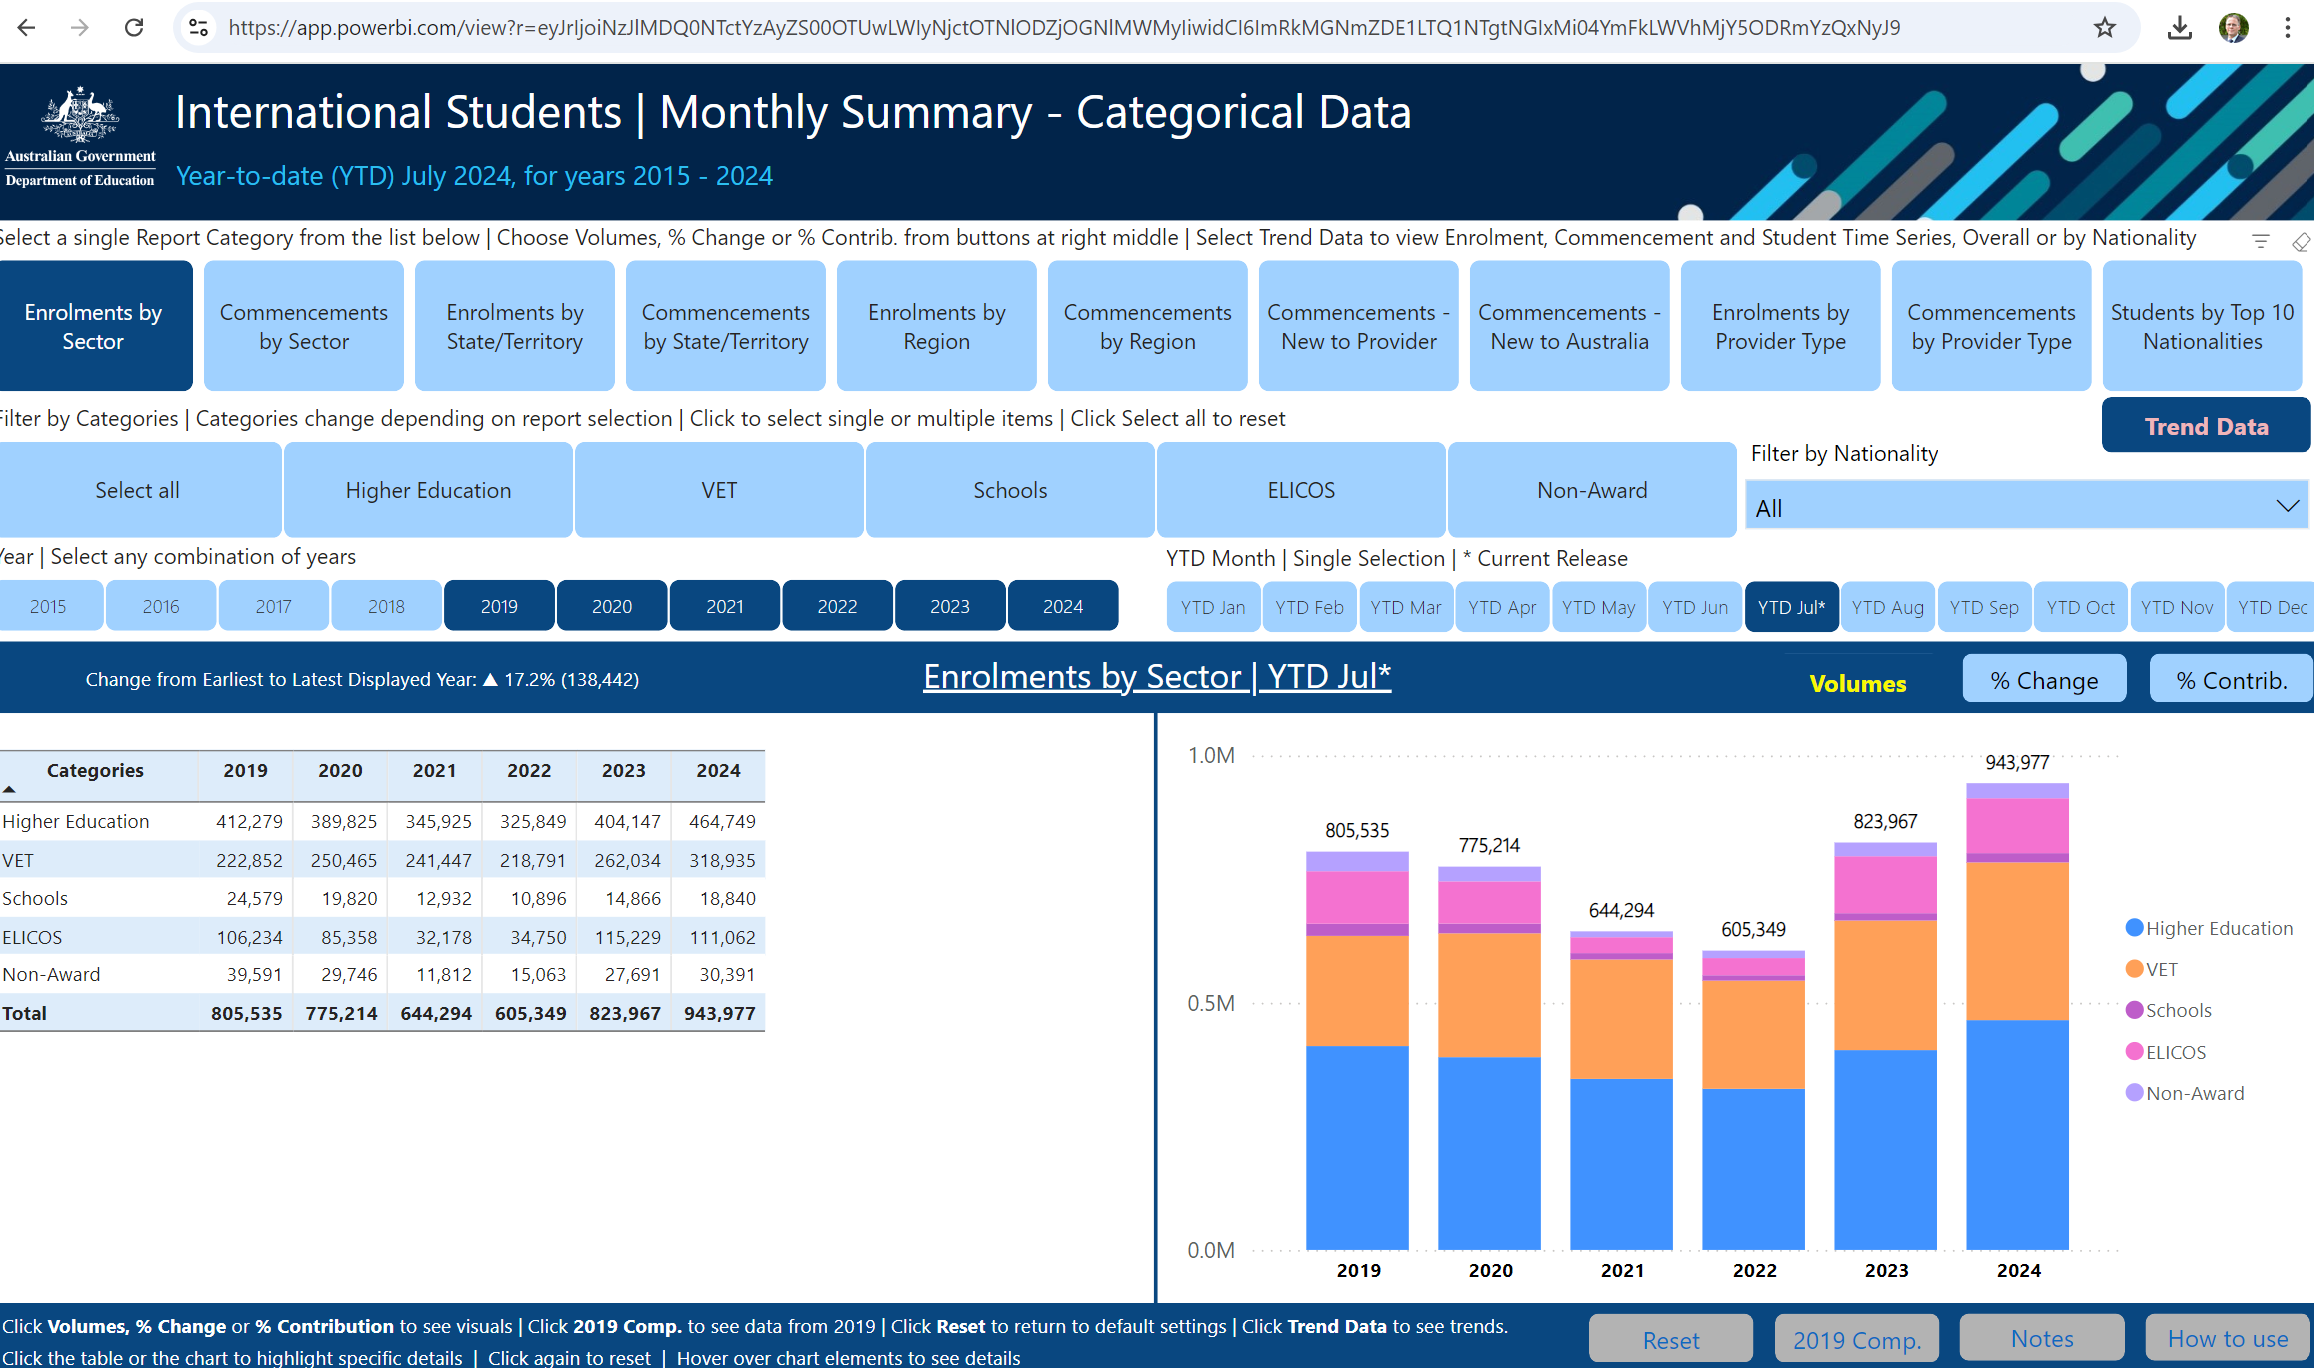Open the How to use button
The width and height of the screenshot is (2314, 1368).
[2228, 1338]
